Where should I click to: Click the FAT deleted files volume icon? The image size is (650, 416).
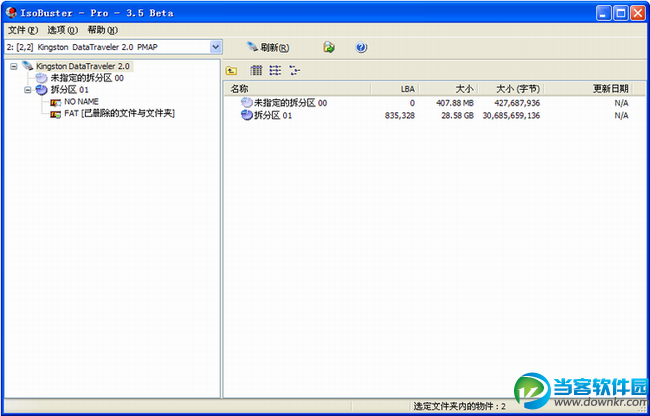(x=56, y=114)
